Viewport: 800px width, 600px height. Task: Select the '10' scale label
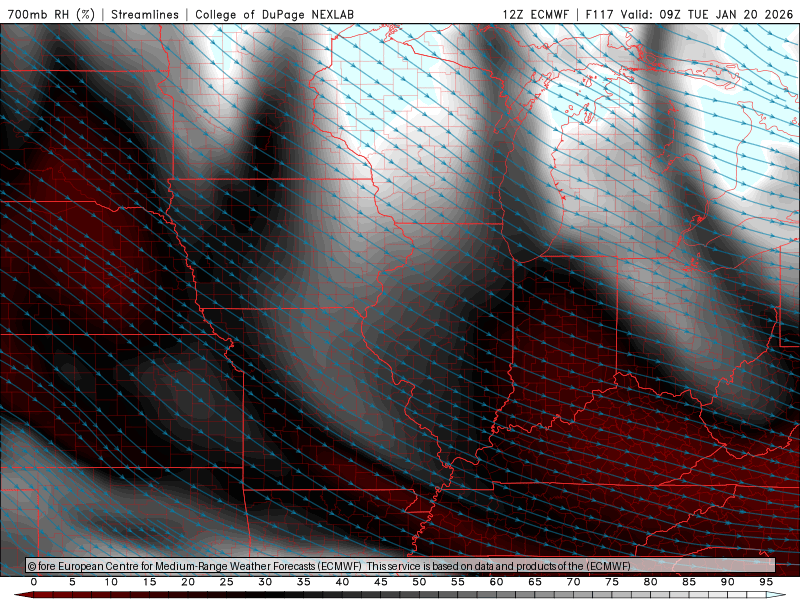click(111, 582)
